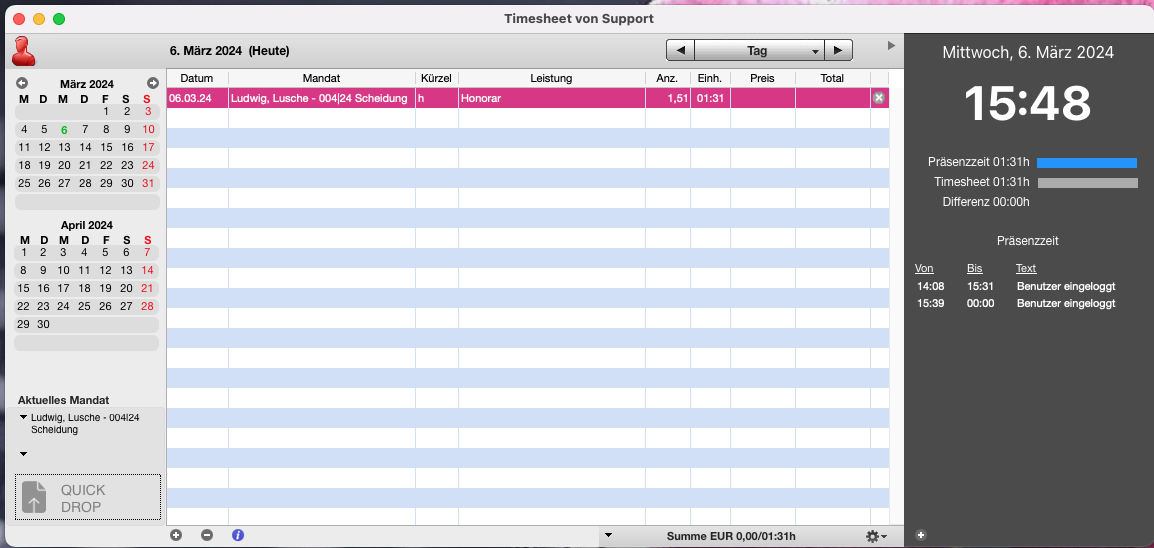The image size is (1154, 548).
Task: Add a Präsenzzeit entry with plus icon
Action: [x=921, y=535]
